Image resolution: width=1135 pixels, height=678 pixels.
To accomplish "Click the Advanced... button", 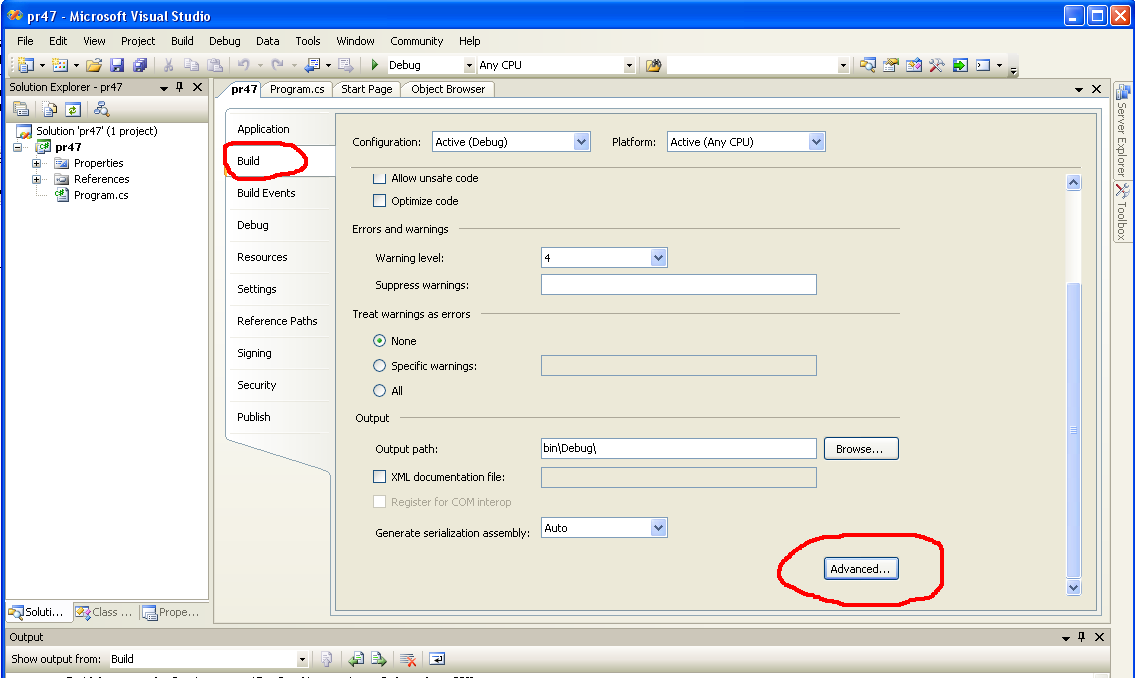I will click(x=860, y=569).
